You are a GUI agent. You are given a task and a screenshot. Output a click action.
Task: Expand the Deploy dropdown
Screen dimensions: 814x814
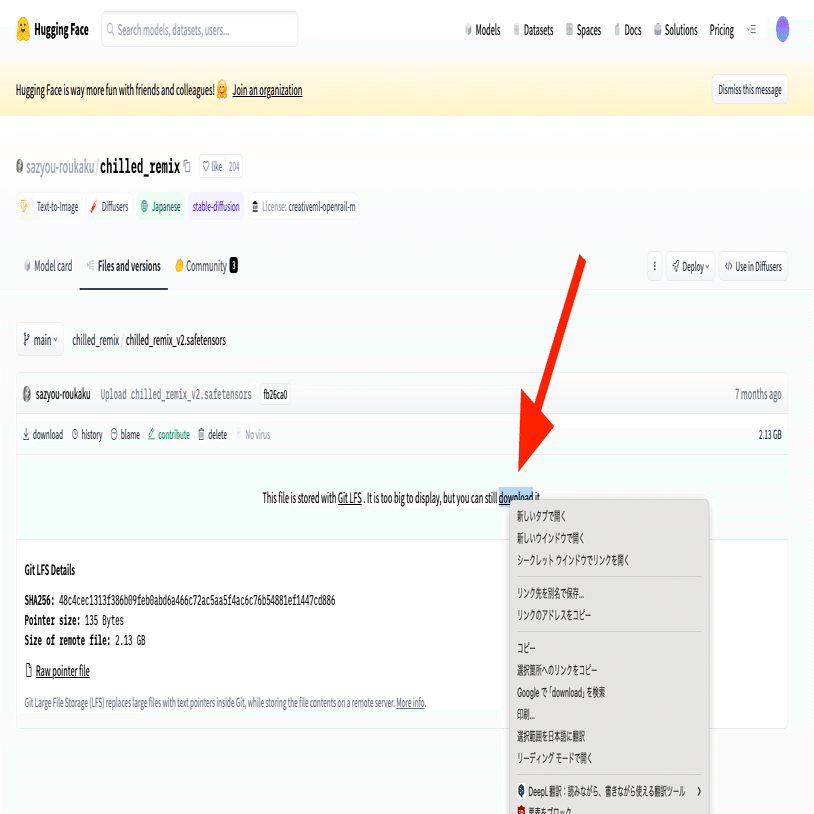pyautogui.click(x=690, y=266)
